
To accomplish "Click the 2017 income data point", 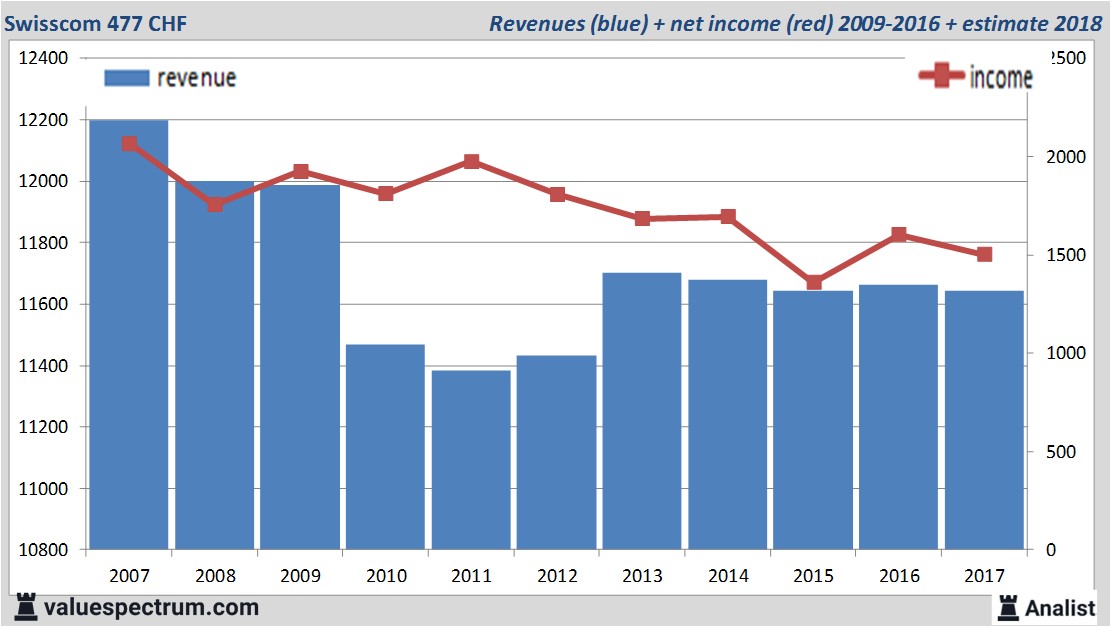I will point(984,254).
